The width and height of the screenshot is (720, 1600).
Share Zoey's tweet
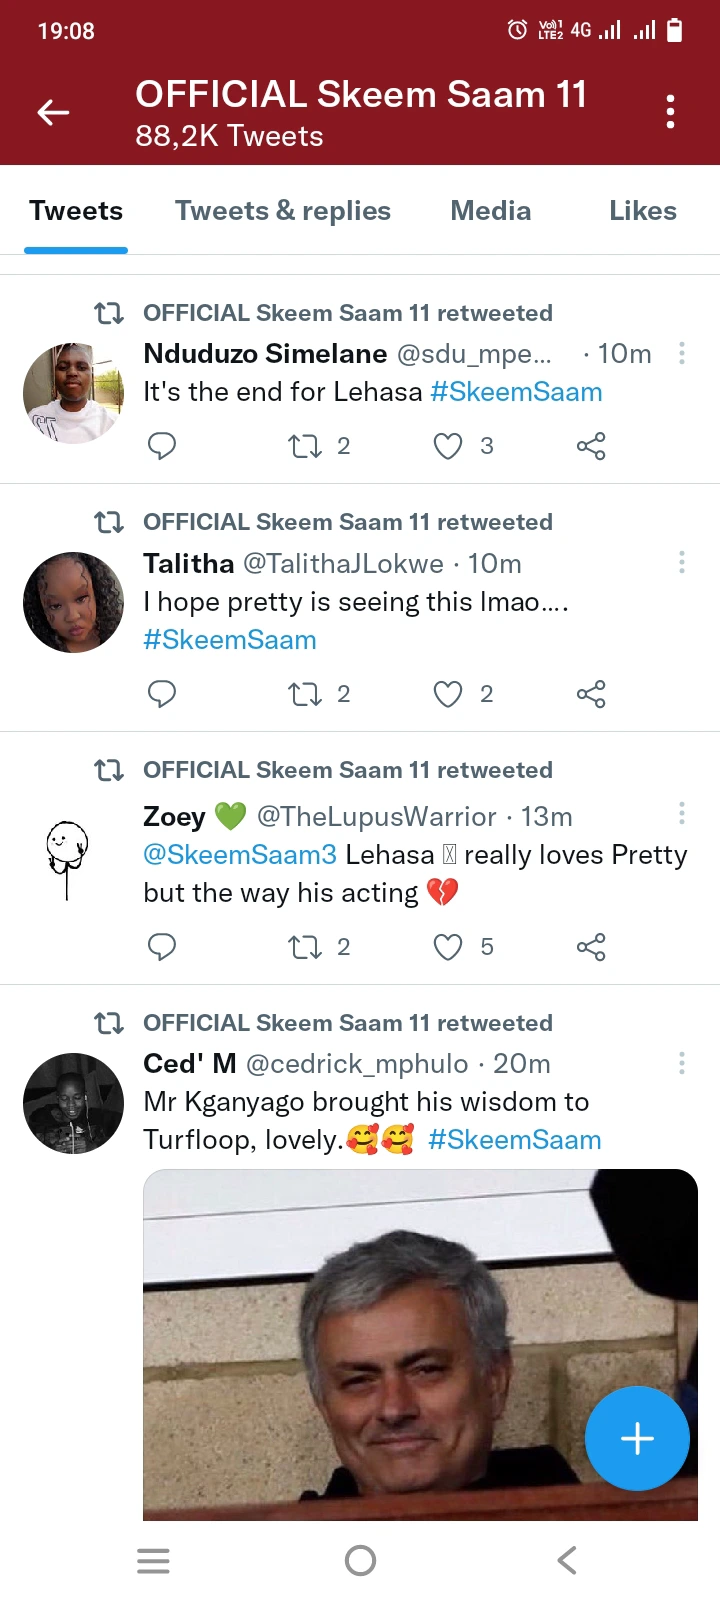[591, 947]
